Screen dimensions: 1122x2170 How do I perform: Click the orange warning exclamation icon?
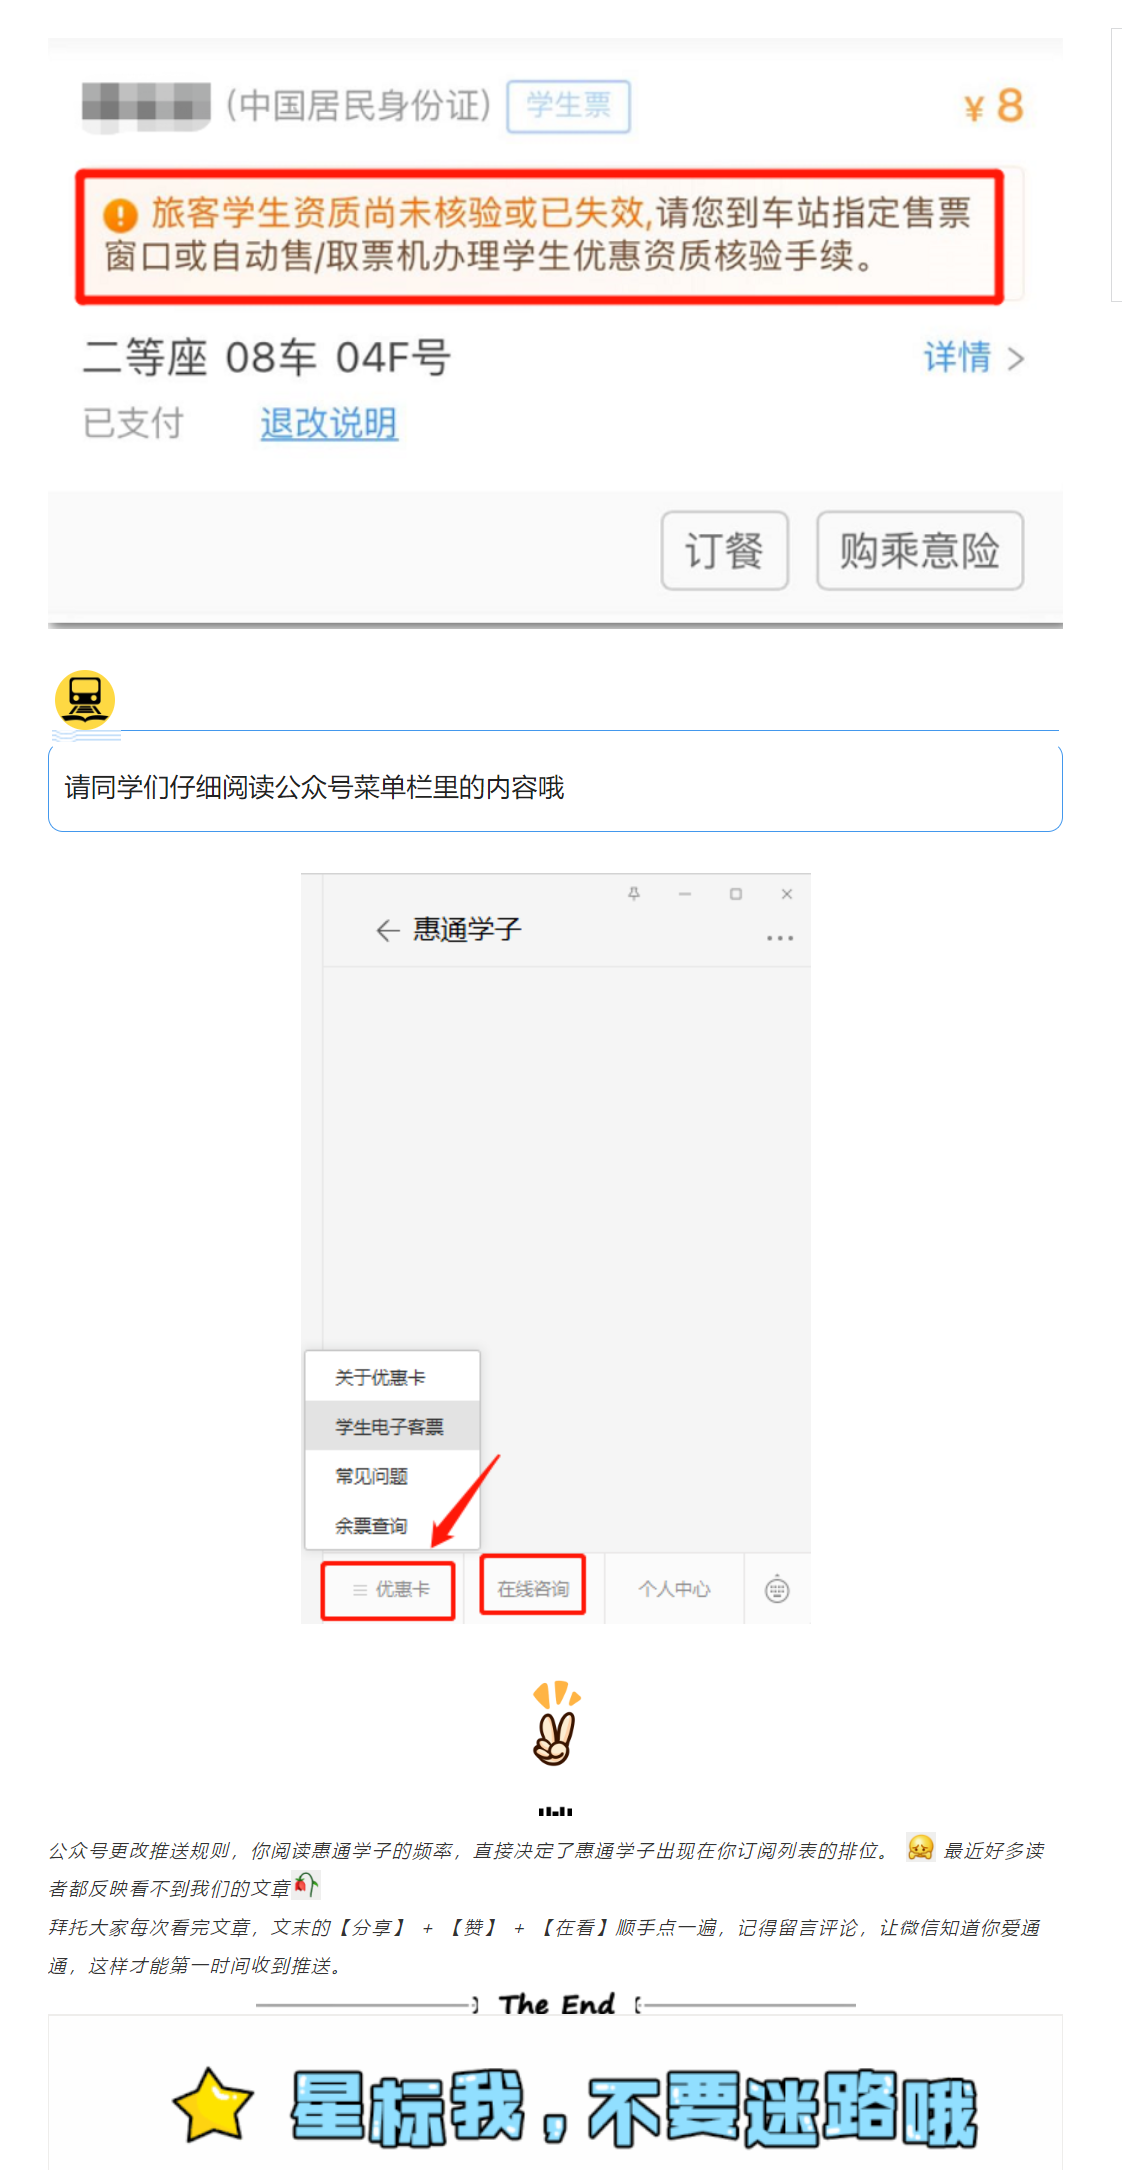point(120,214)
